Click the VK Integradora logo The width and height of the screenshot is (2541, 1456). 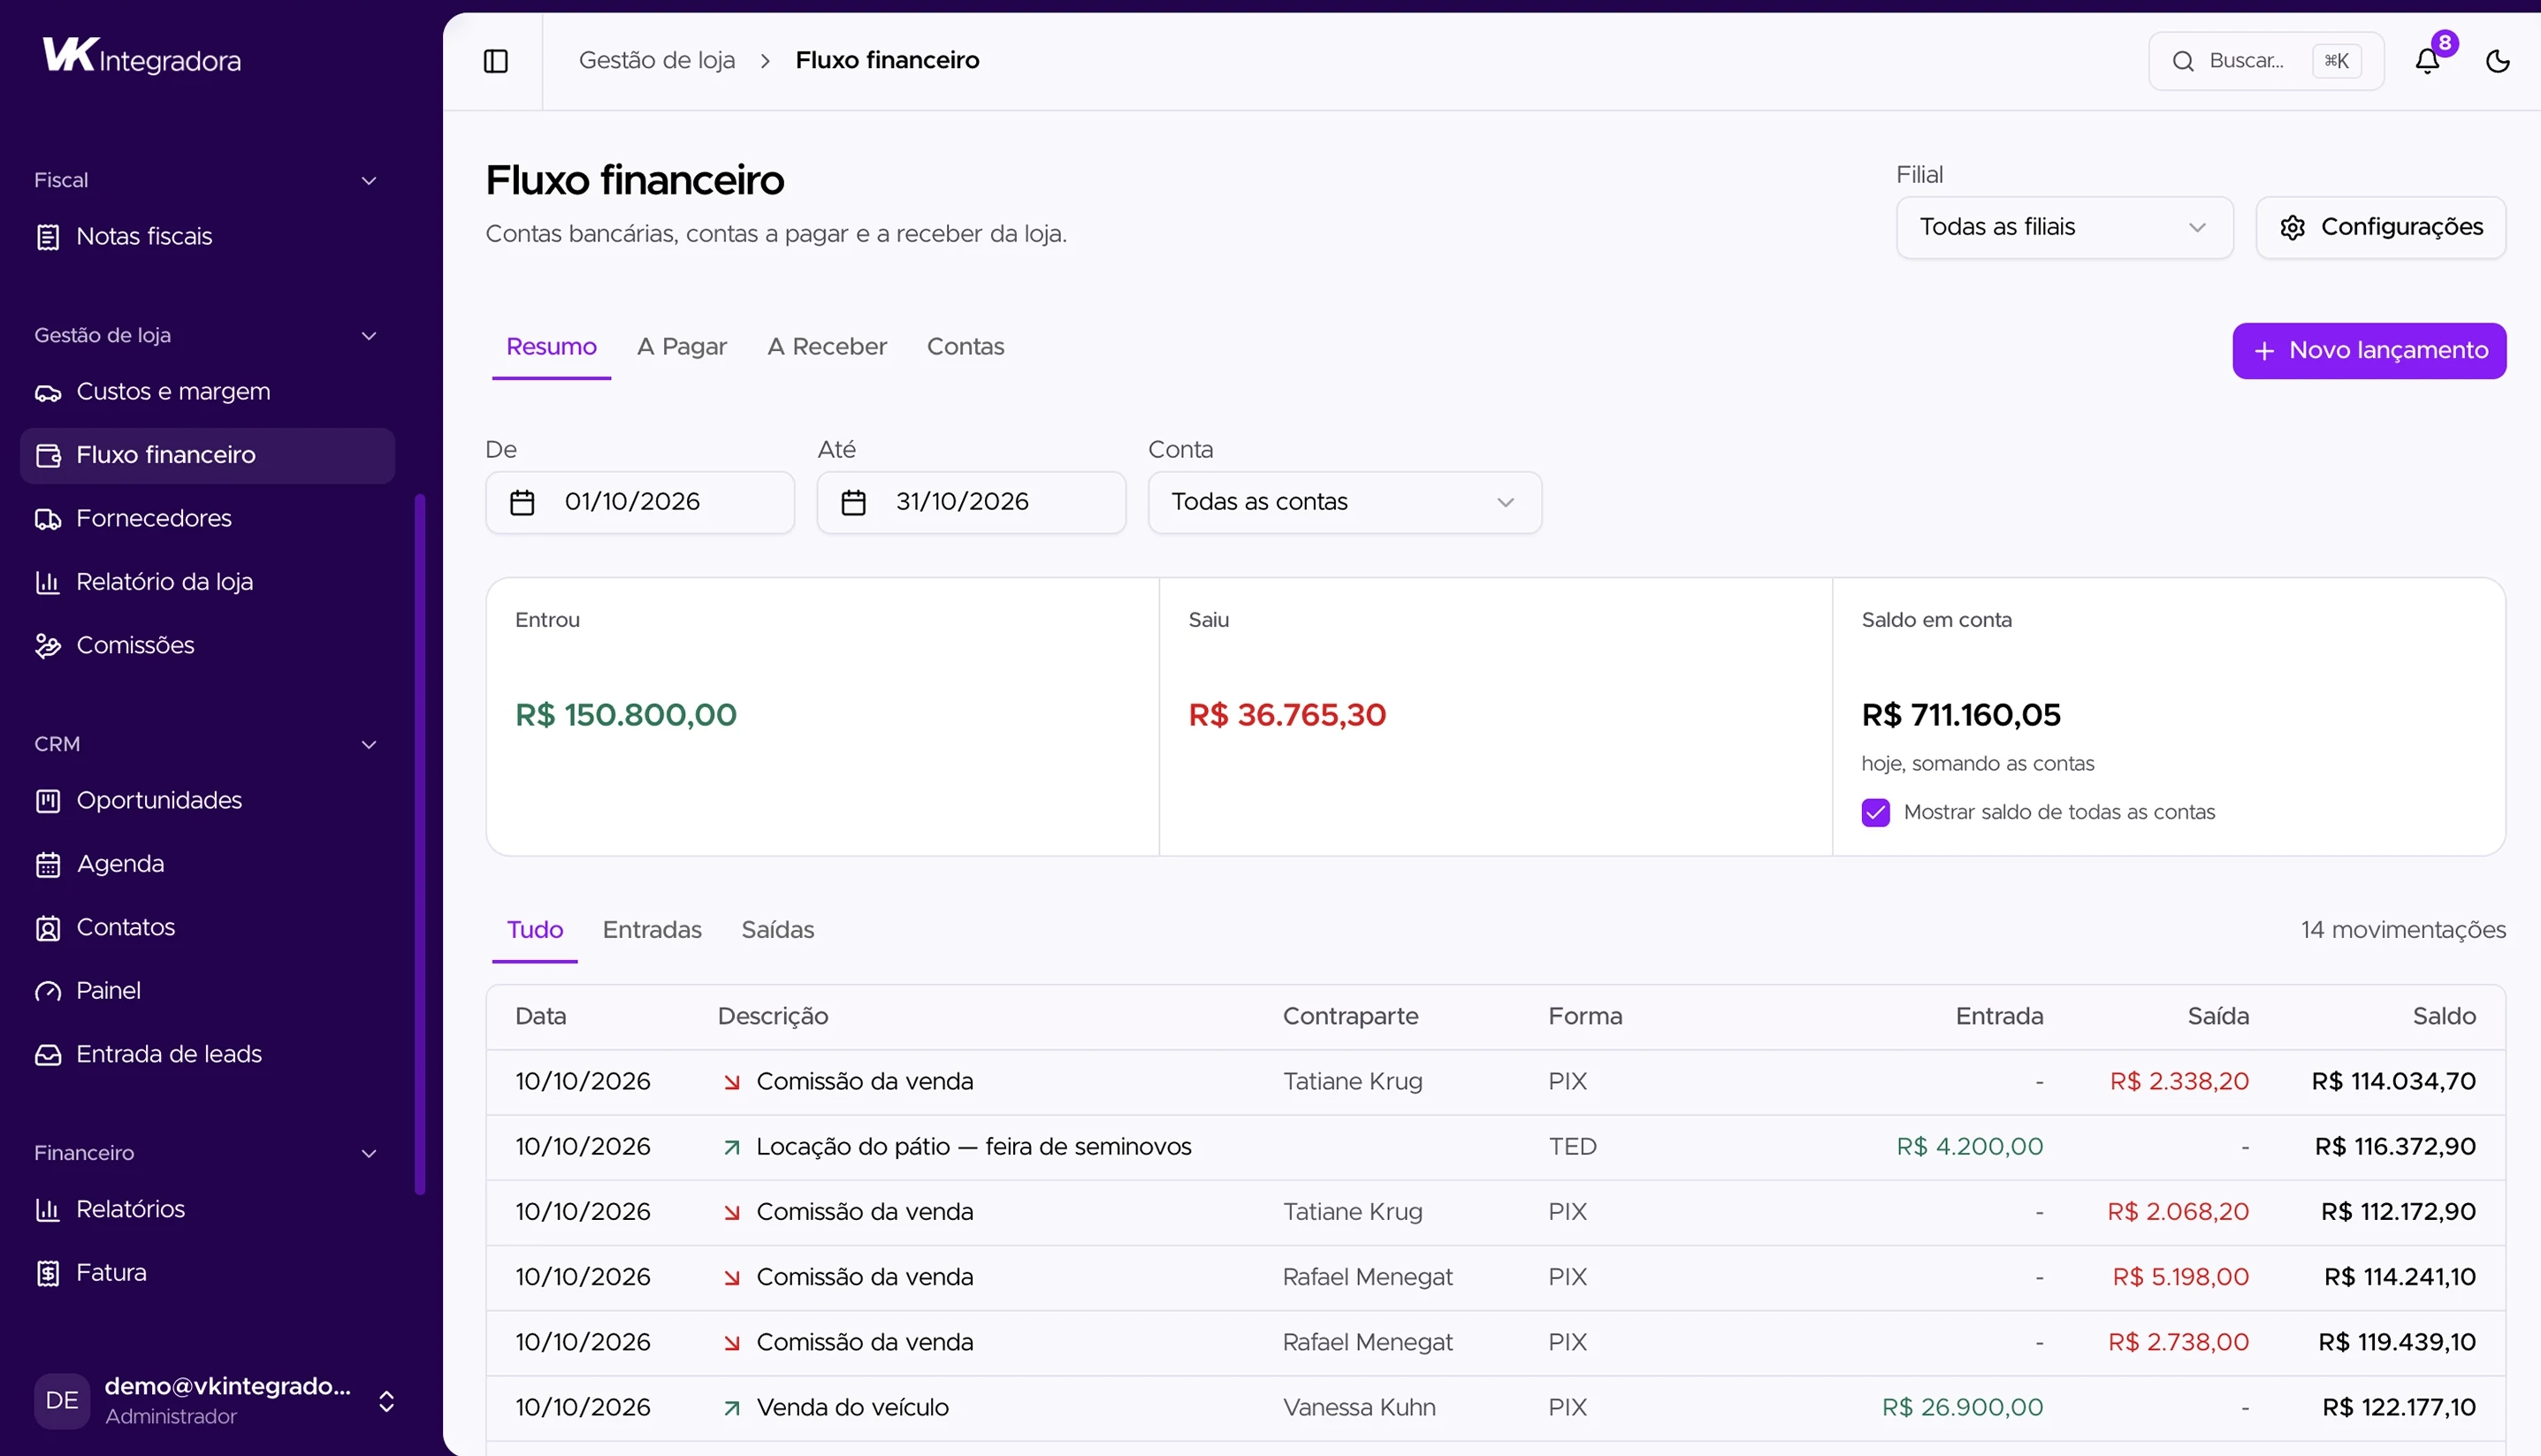tap(141, 57)
